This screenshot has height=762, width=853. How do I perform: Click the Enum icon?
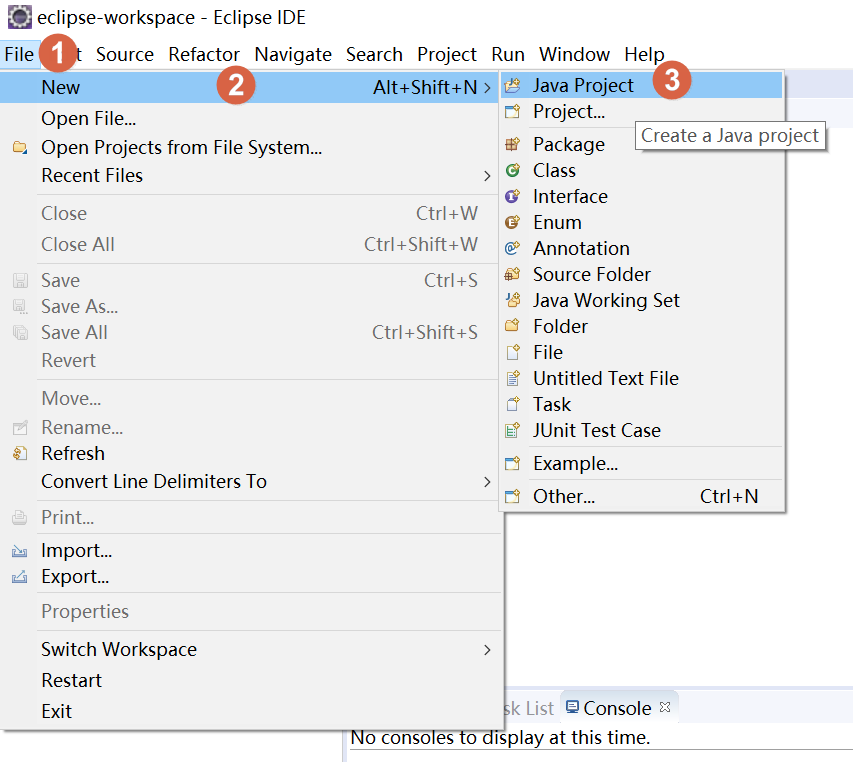coord(513,222)
